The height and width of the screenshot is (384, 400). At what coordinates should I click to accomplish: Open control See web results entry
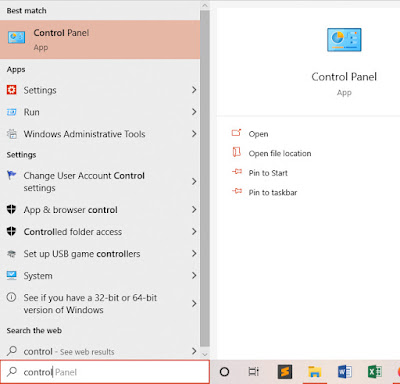pos(100,351)
